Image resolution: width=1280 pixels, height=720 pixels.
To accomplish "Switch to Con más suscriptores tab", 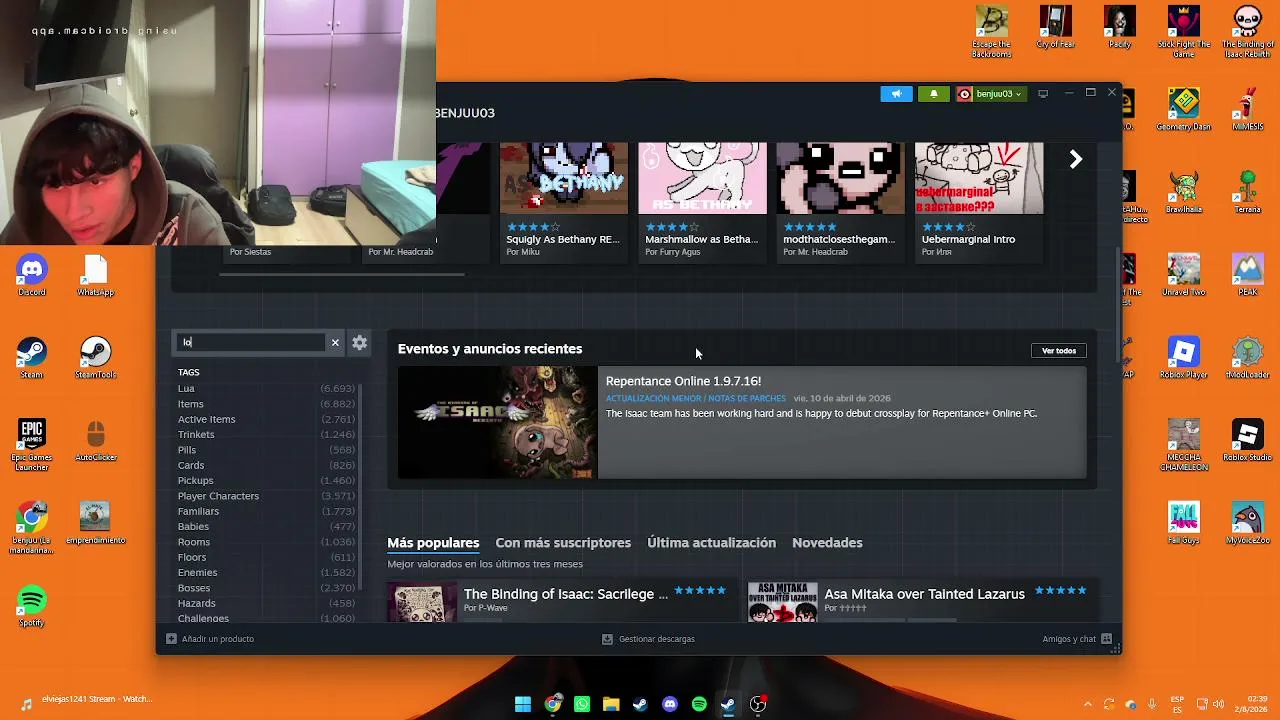I will (x=563, y=543).
